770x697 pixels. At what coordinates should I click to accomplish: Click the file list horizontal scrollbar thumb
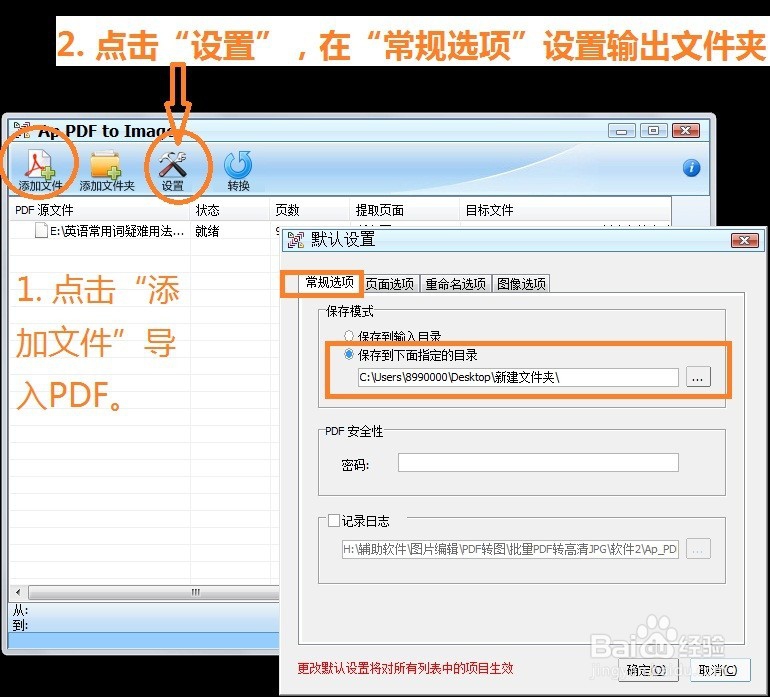153,592
